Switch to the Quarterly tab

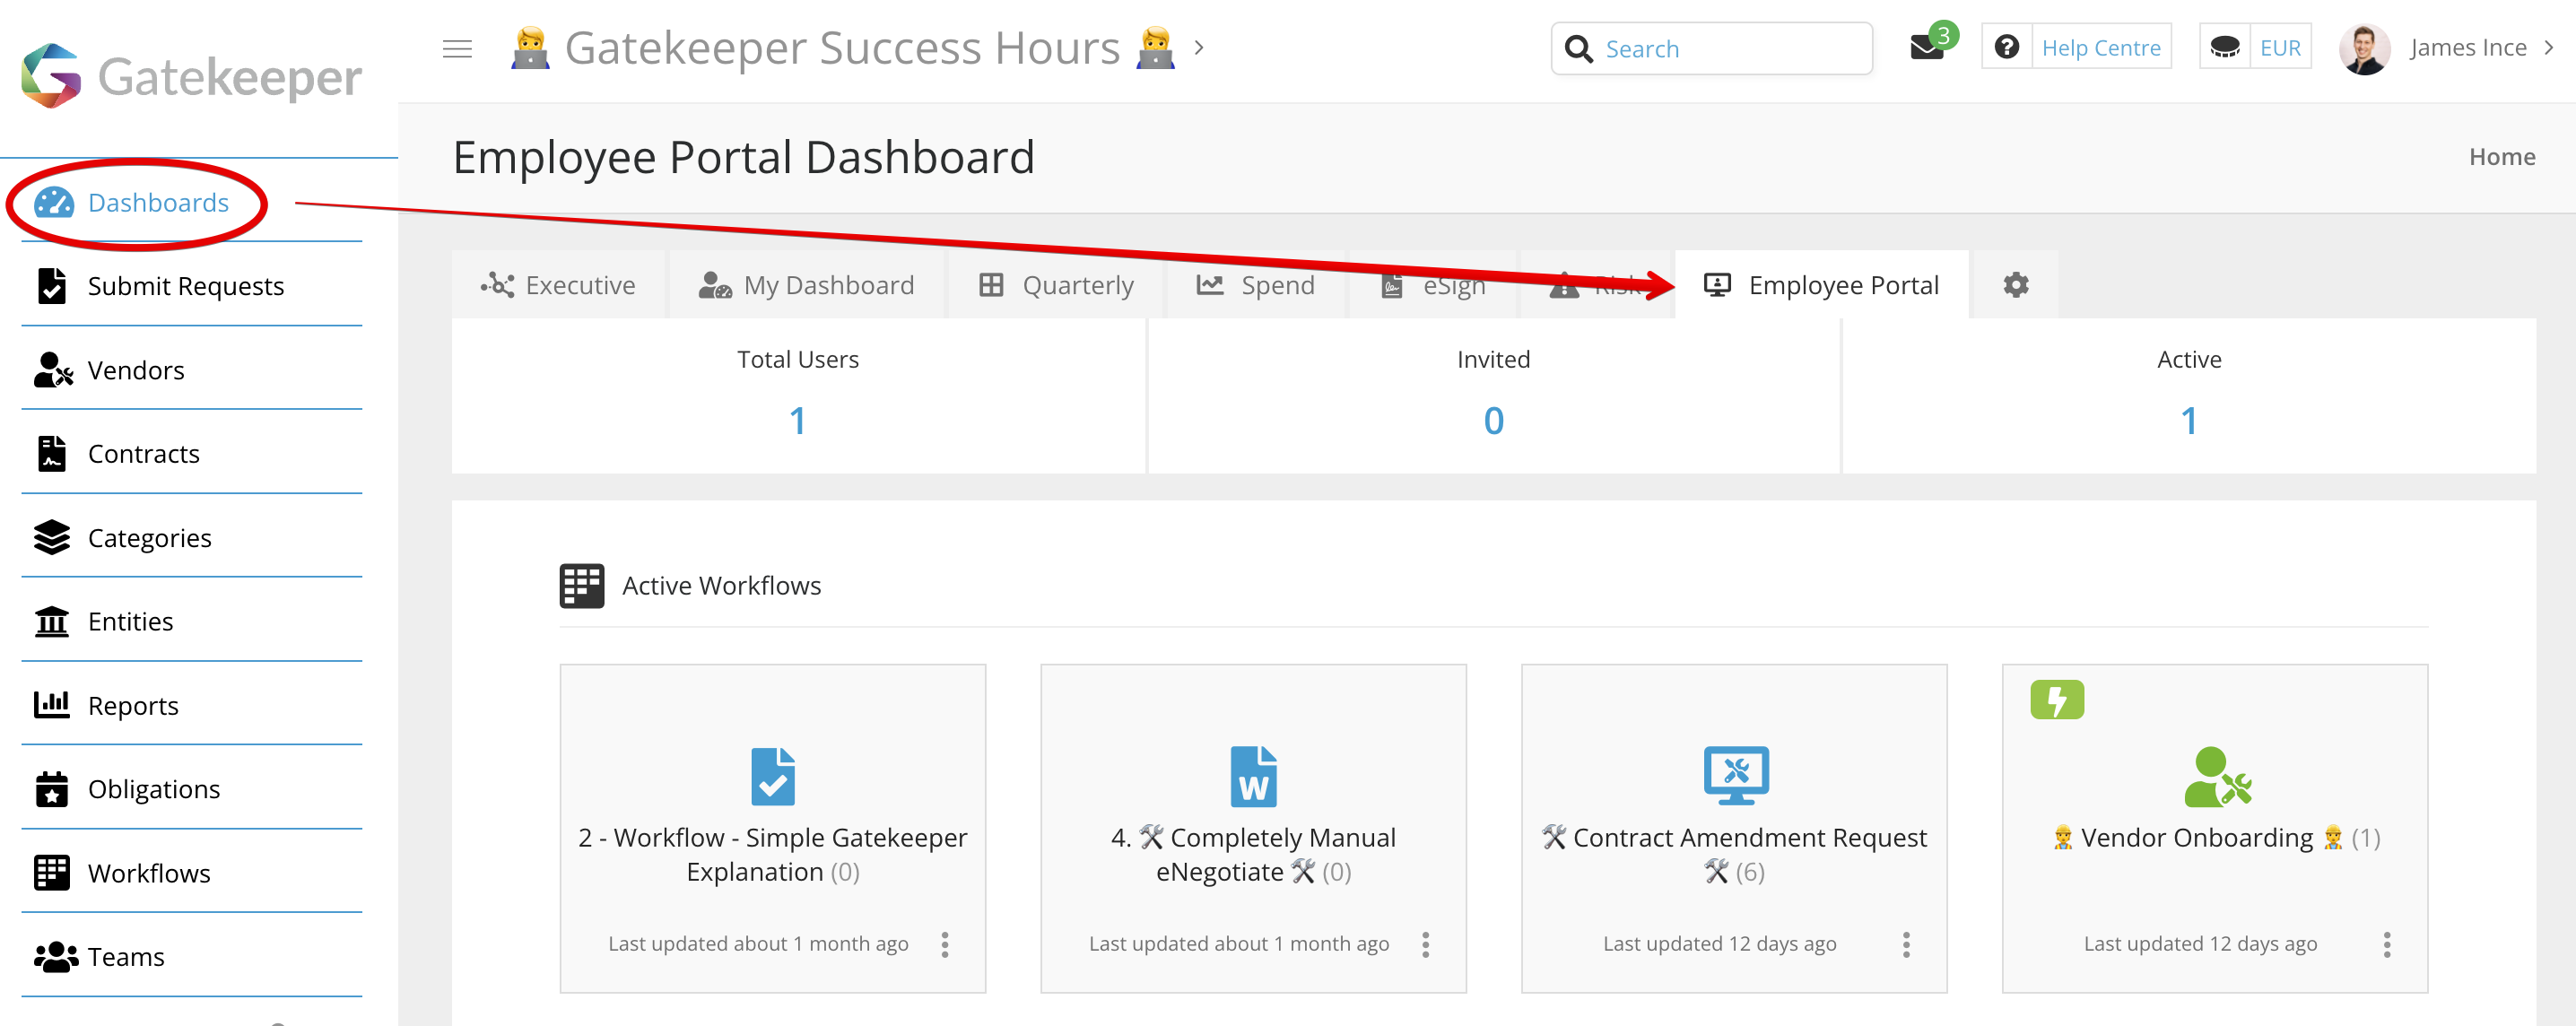tap(1056, 286)
